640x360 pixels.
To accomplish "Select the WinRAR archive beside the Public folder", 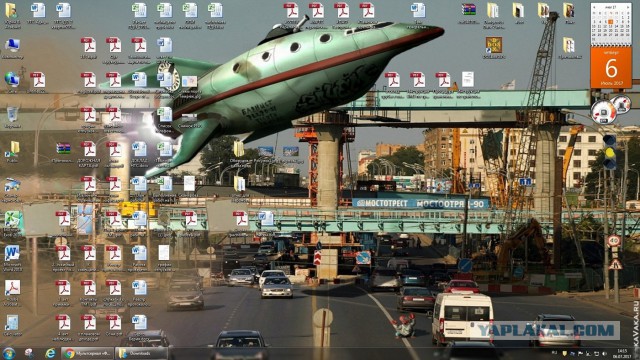I will click(63, 151).
